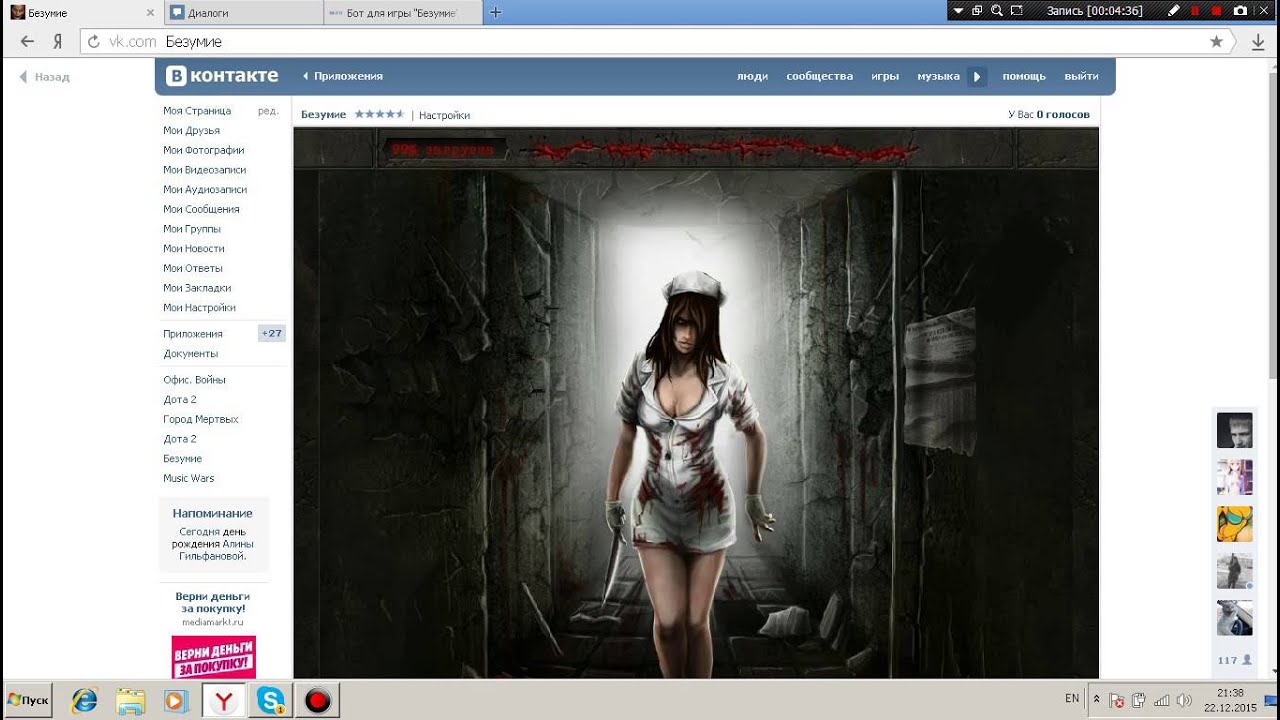Image resolution: width=1280 pixels, height=720 pixels.
Task: Open the сообщества header menu
Action: (x=819, y=76)
